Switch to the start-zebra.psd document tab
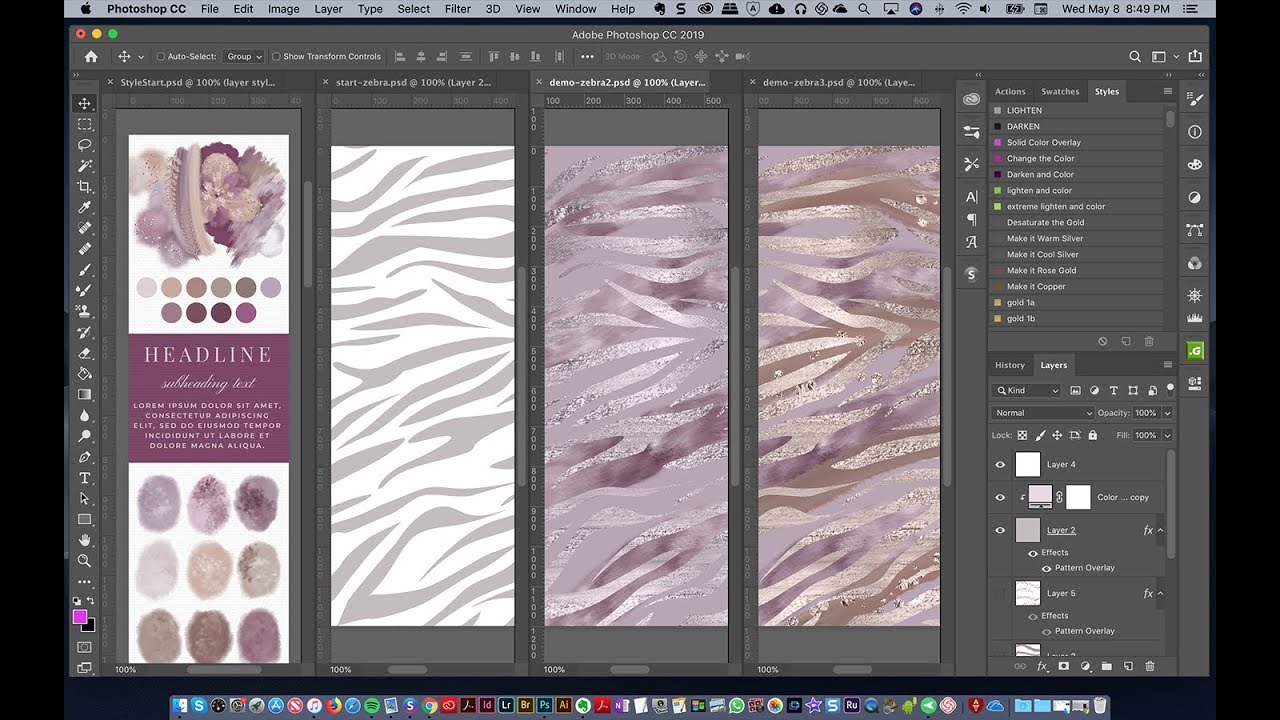This screenshot has width=1280, height=720. coord(413,82)
